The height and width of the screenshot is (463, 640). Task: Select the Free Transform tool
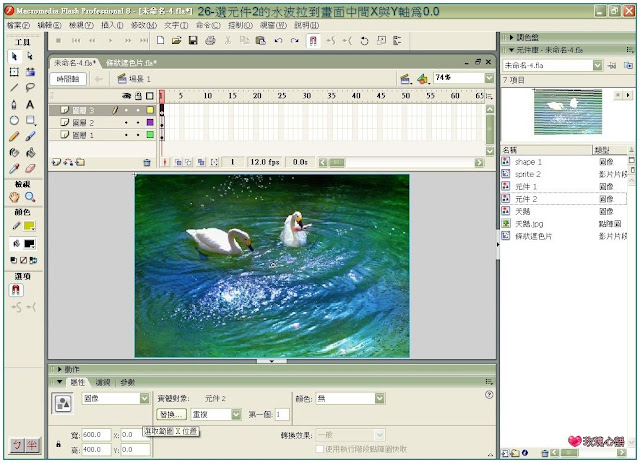tap(14, 72)
